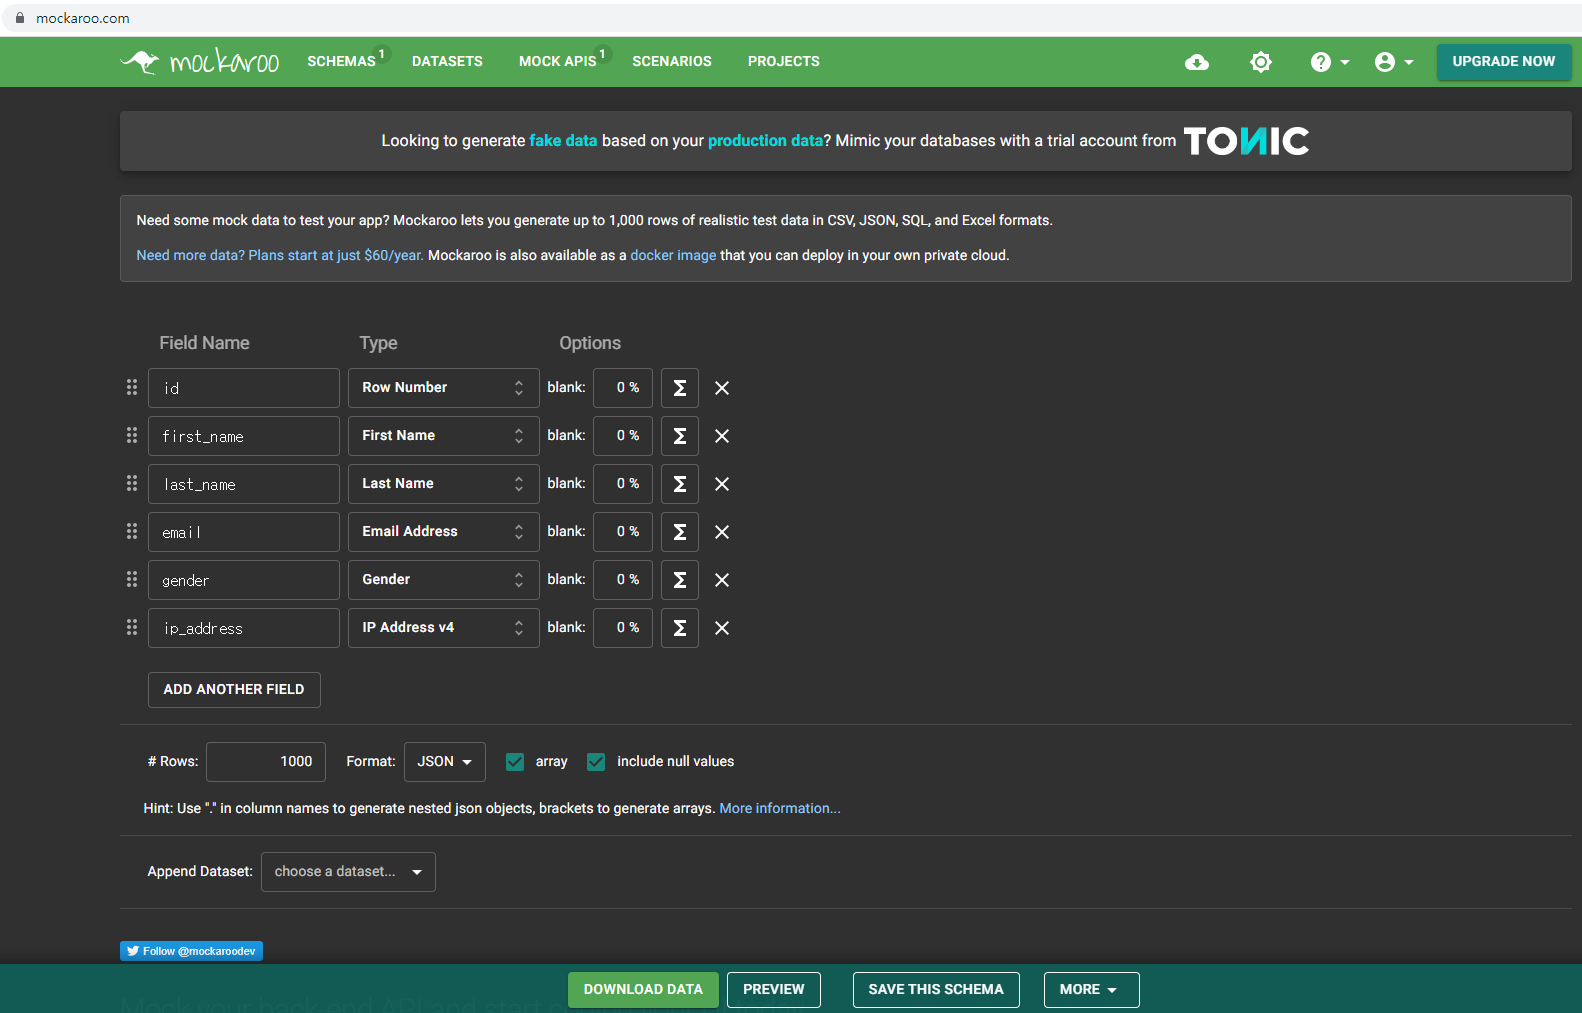Click the Mockaroo kangaroo logo
Image resolution: width=1582 pixels, height=1013 pixels.
(200, 62)
